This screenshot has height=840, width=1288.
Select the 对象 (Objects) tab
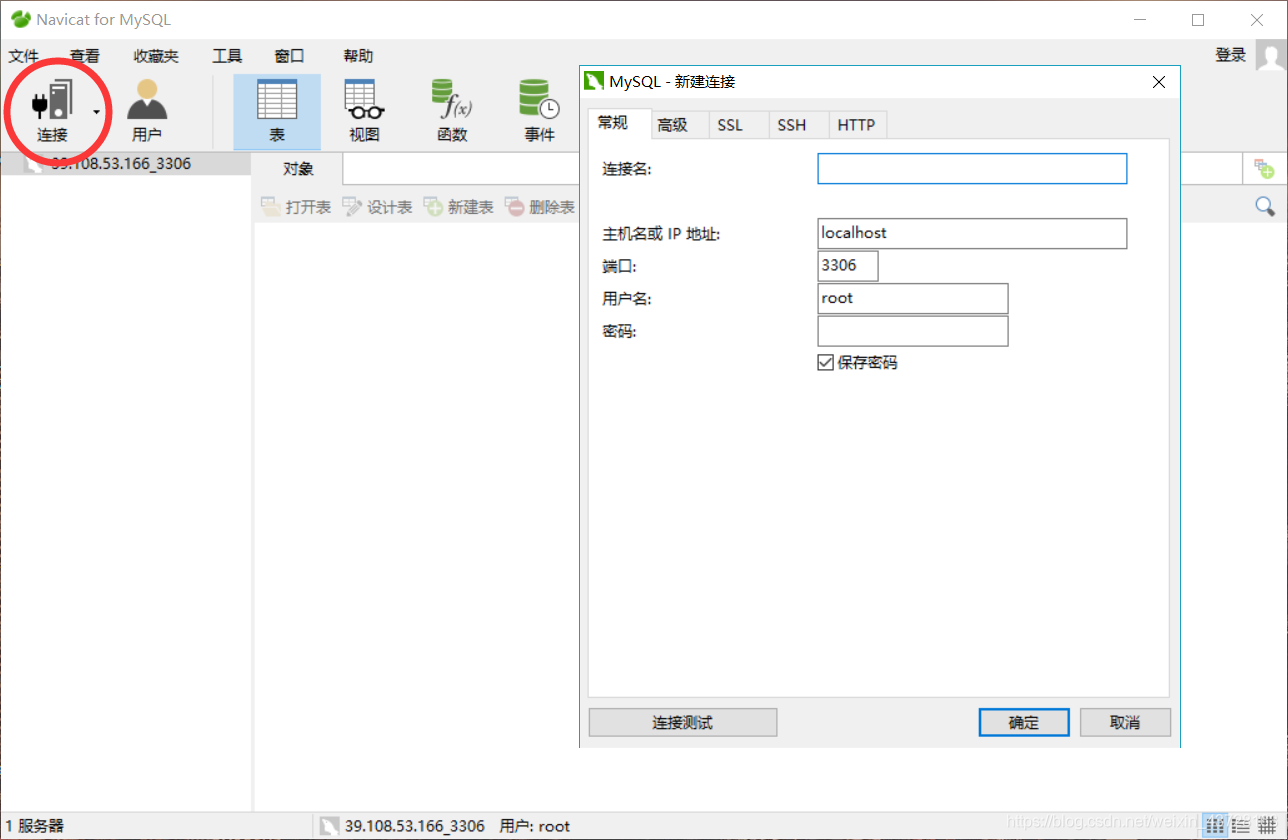click(298, 169)
